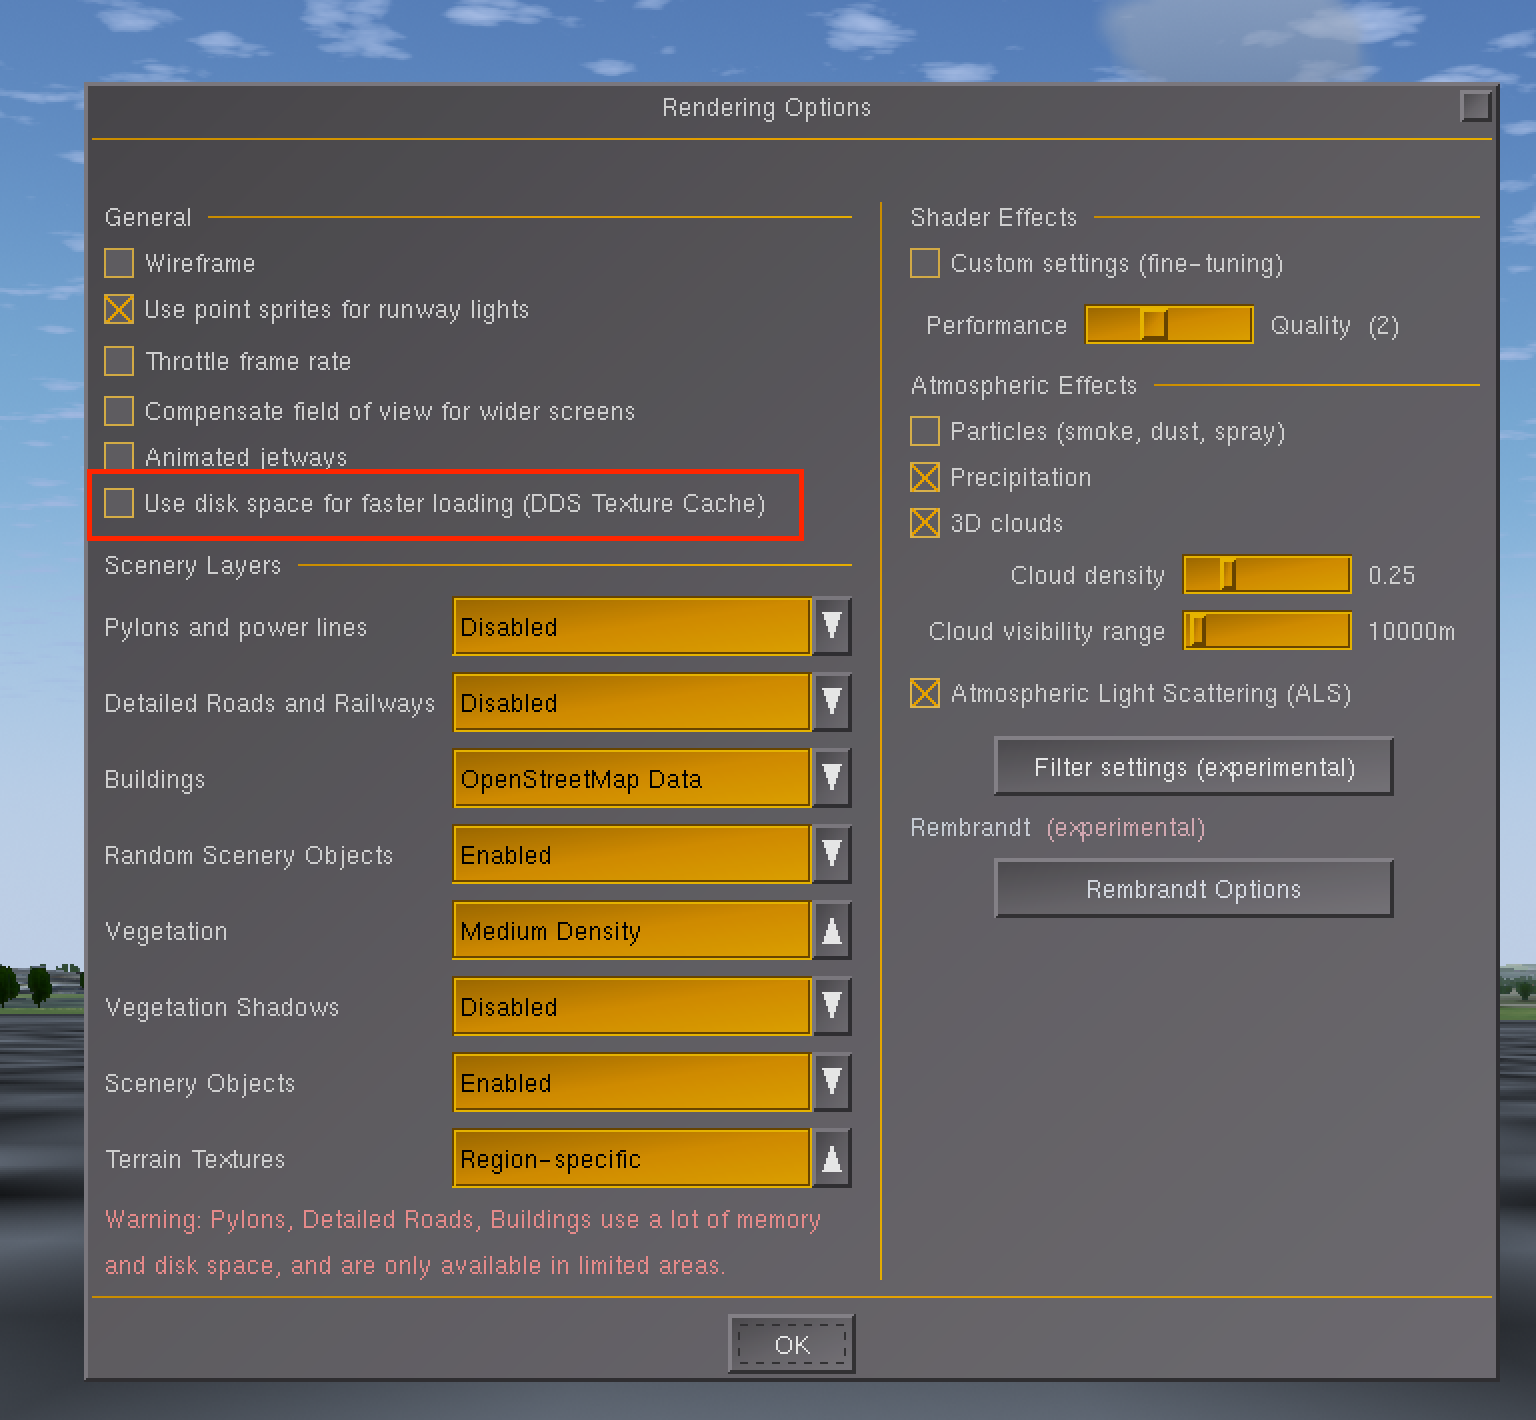Click the 10000m cloud visibility value
The height and width of the screenshot is (1420, 1536).
pos(1411,631)
